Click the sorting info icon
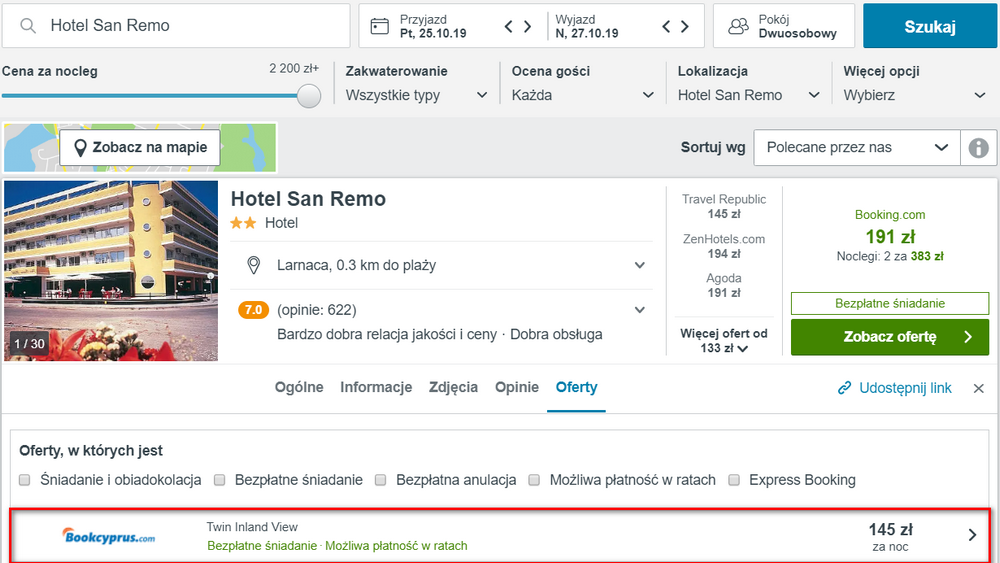 point(978,147)
